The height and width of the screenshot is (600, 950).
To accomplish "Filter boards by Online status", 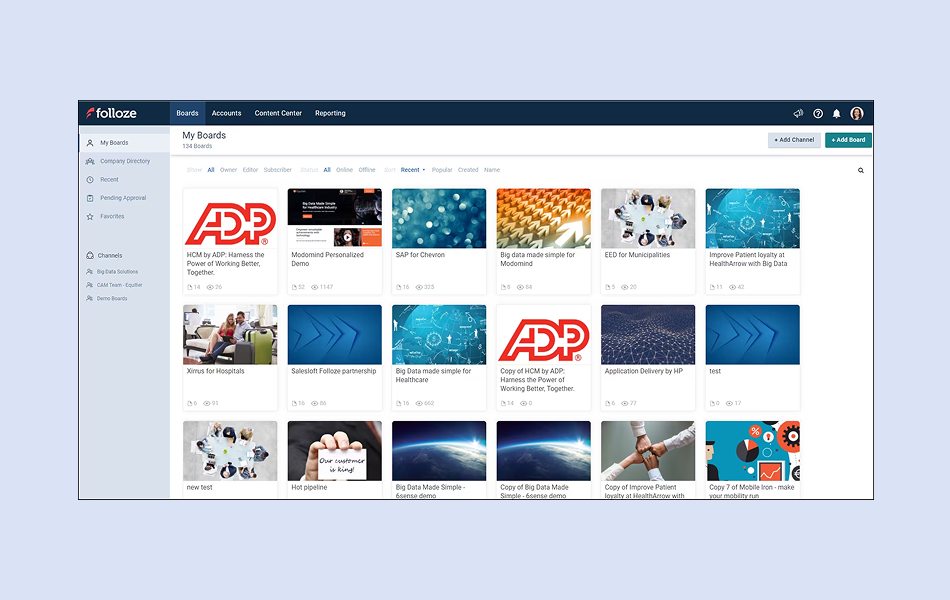I will coord(344,170).
